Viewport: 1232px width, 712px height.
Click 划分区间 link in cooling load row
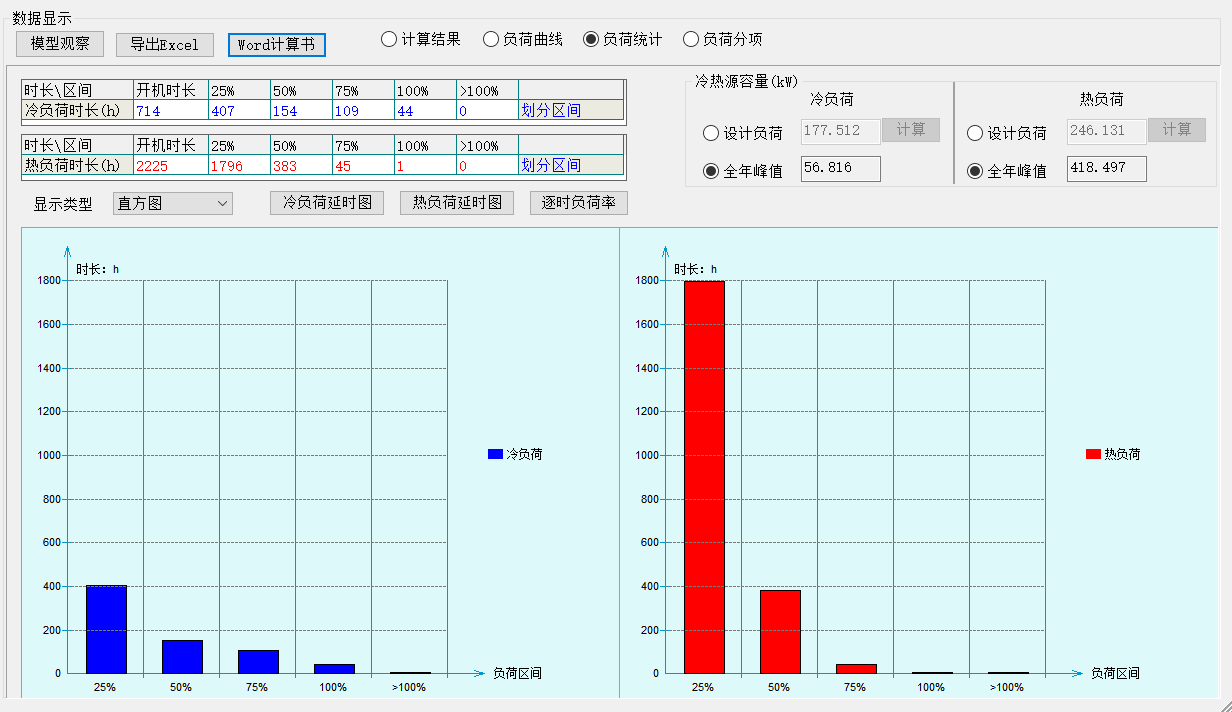pyautogui.click(x=551, y=111)
